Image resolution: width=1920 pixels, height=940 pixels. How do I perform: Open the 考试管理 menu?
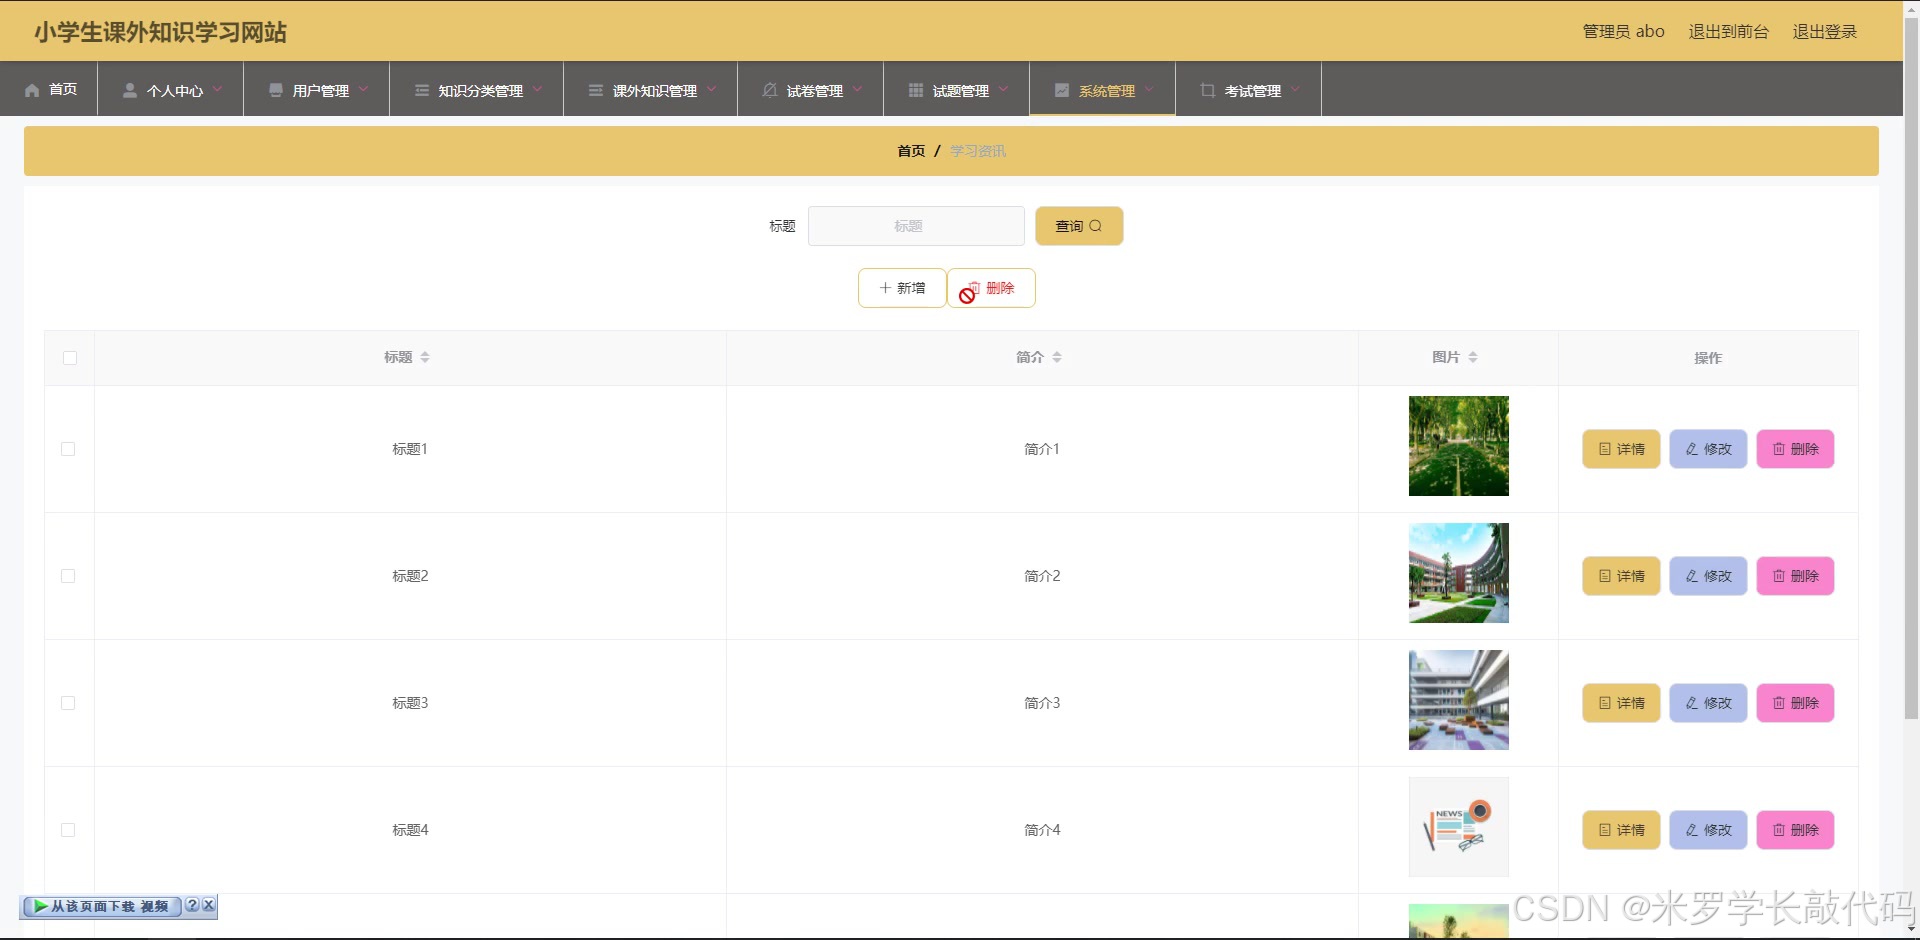1249,89
